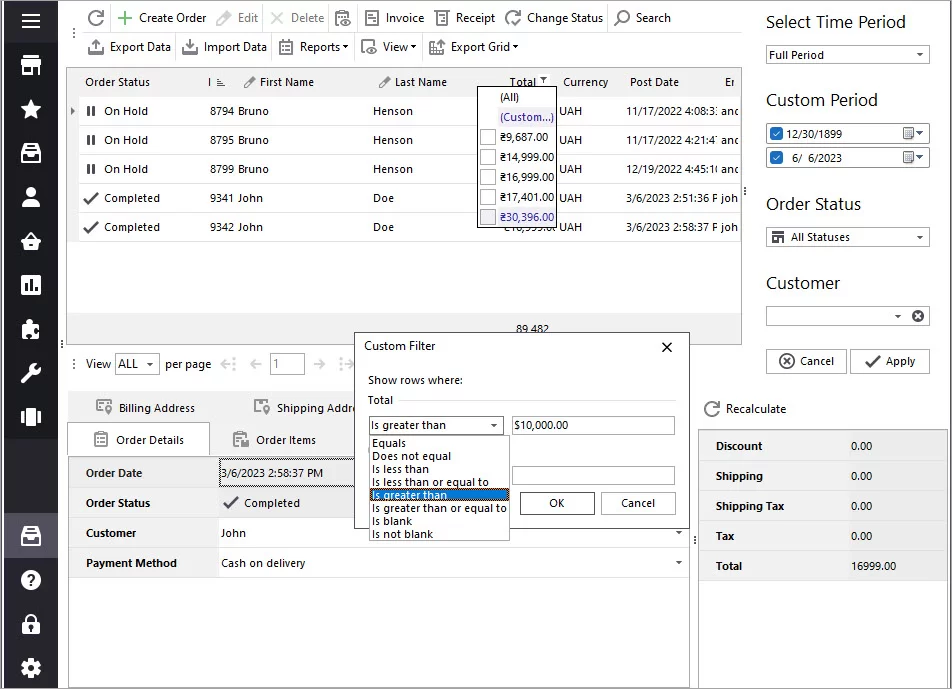Click the star favorites icon in the sidebar
The height and width of the screenshot is (689, 952).
click(x=31, y=109)
